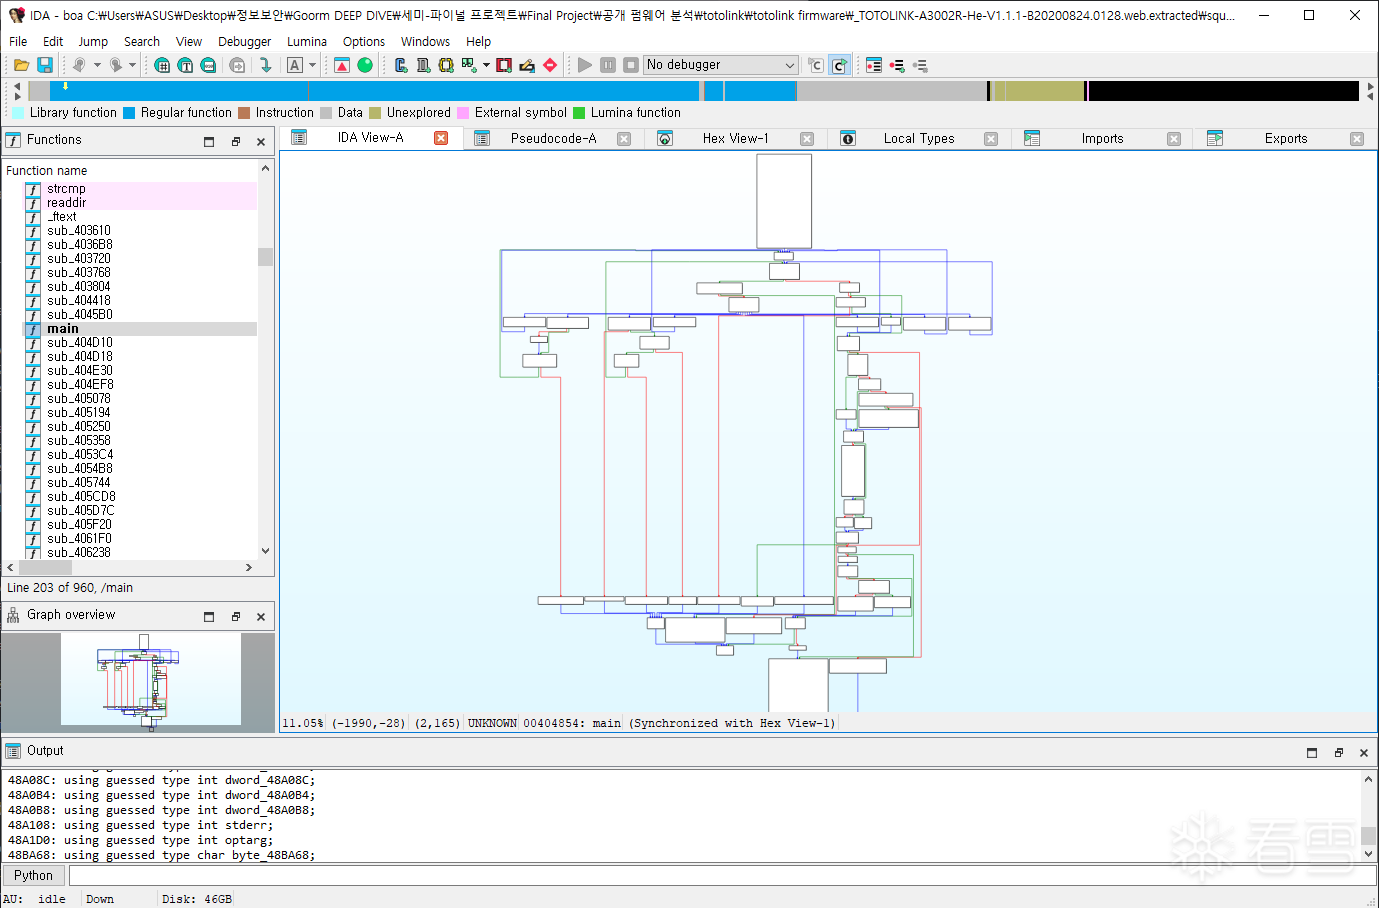Switch to the Pseudocode-A tab
Screen dimensions: 1379x908
553,138
